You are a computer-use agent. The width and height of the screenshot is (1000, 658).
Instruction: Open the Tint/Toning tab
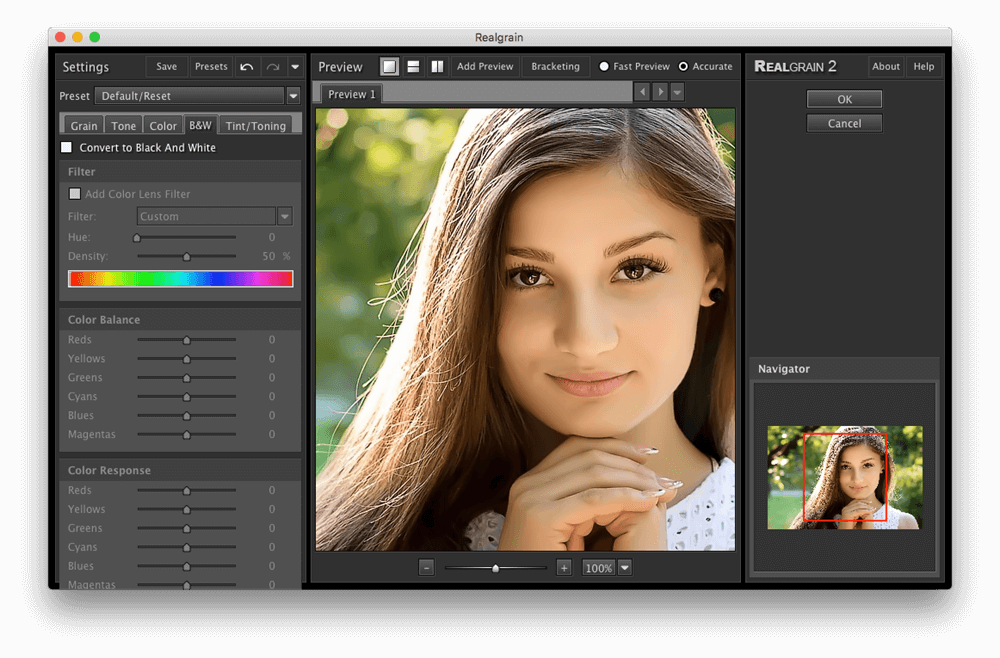pyautogui.click(x=255, y=126)
